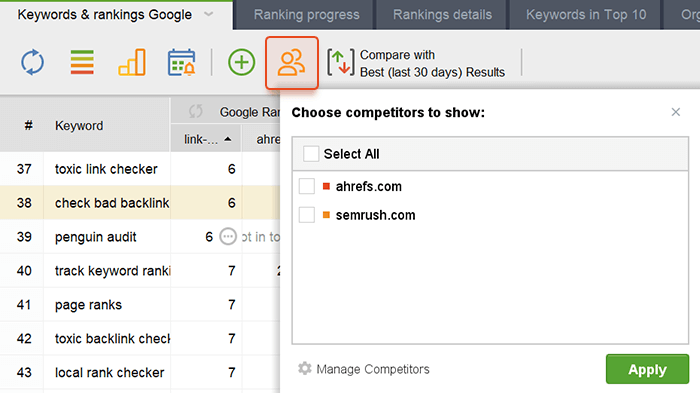Tick the semrush.com competitor checkbox
The image size is (700, 393).
[x=307, y=215]
